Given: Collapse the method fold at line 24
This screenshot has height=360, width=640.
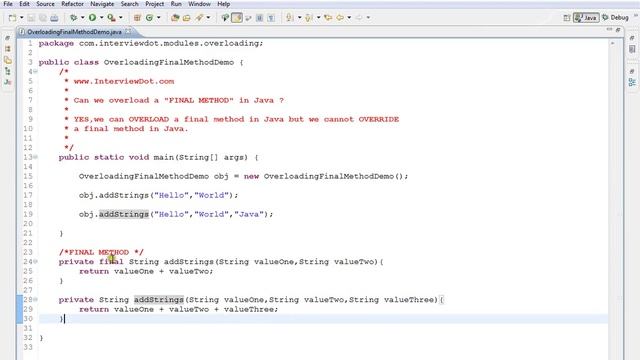Looking at the screenshot, I should point(36,262).
